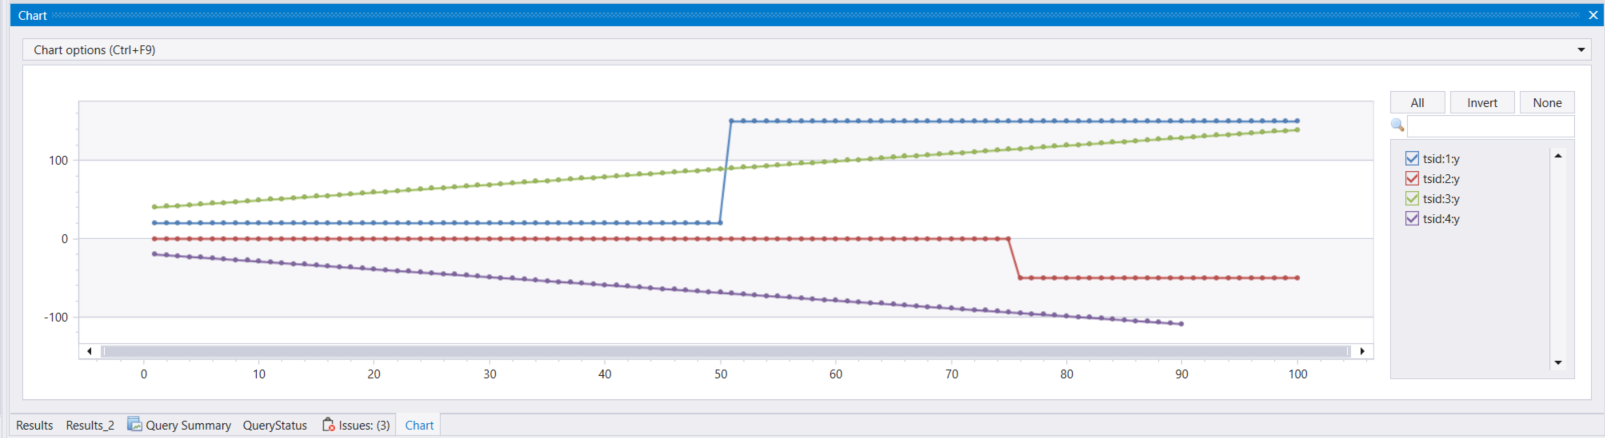1605x438 pixels.
Task: Click the tsid:1:y legend label
Action: coord(1441,159)
